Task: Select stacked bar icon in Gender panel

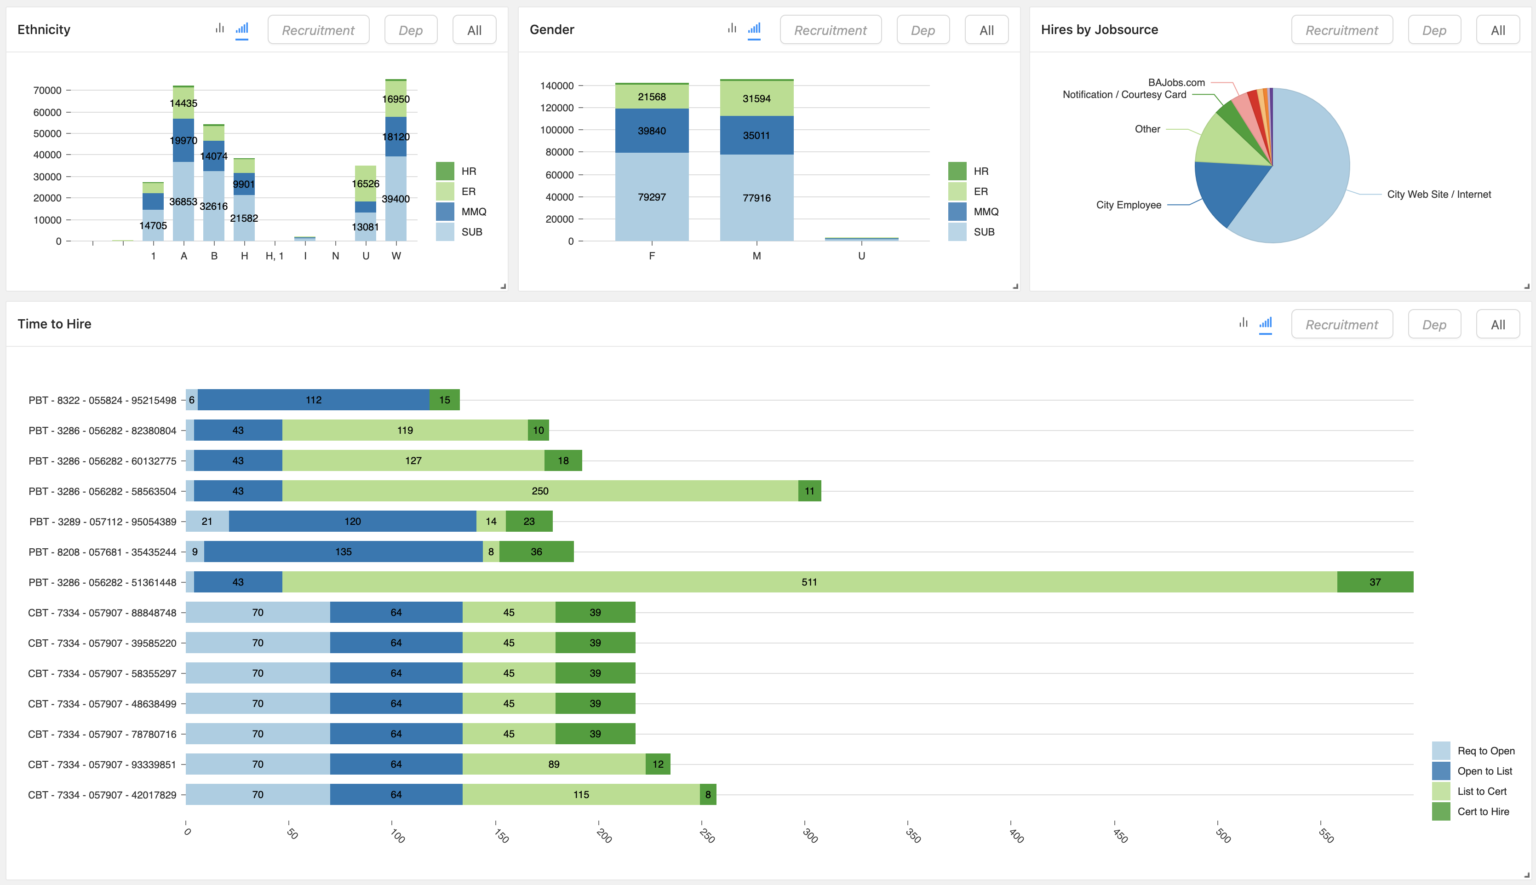Action: tap(754, 29)
